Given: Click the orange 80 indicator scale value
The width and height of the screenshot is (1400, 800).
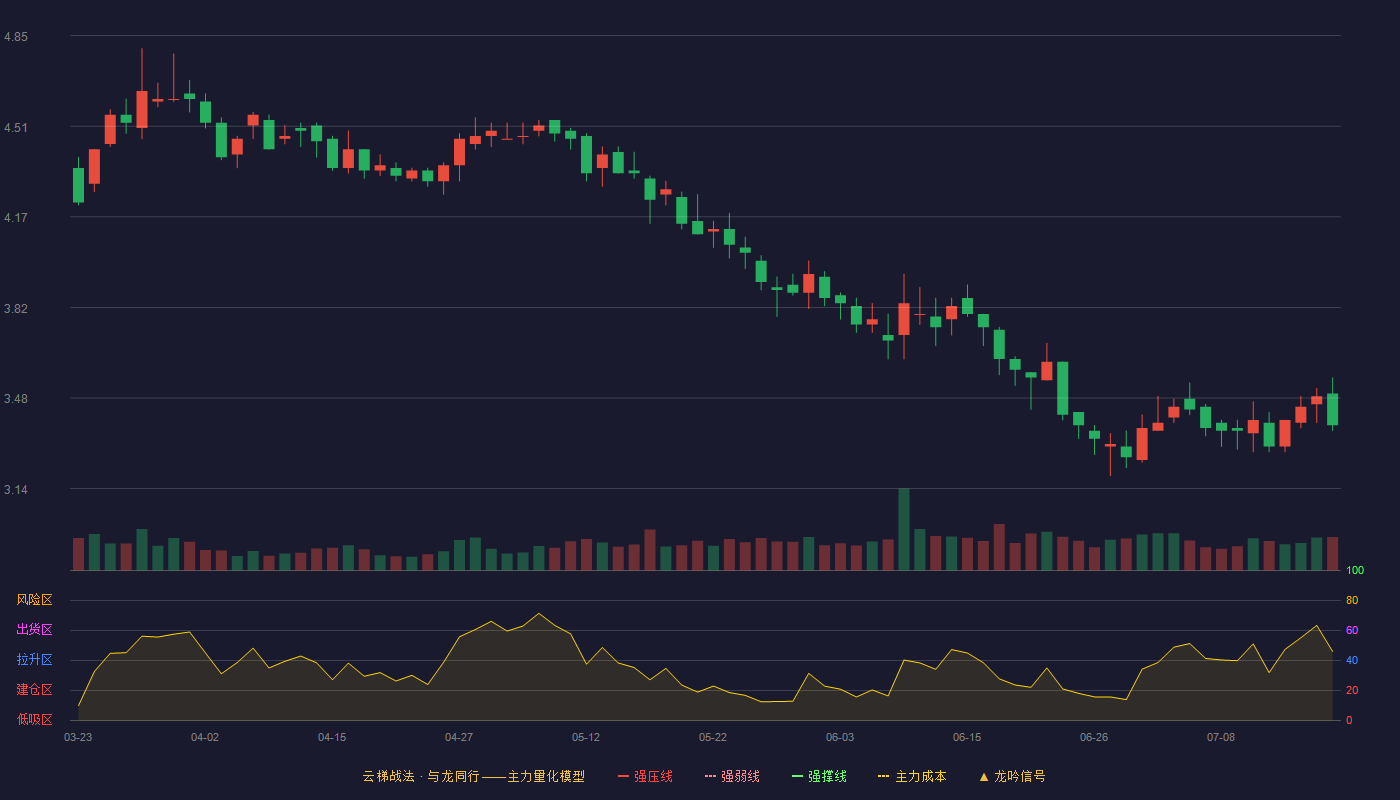Looking at the screenshot, I should coord(1352,600).
